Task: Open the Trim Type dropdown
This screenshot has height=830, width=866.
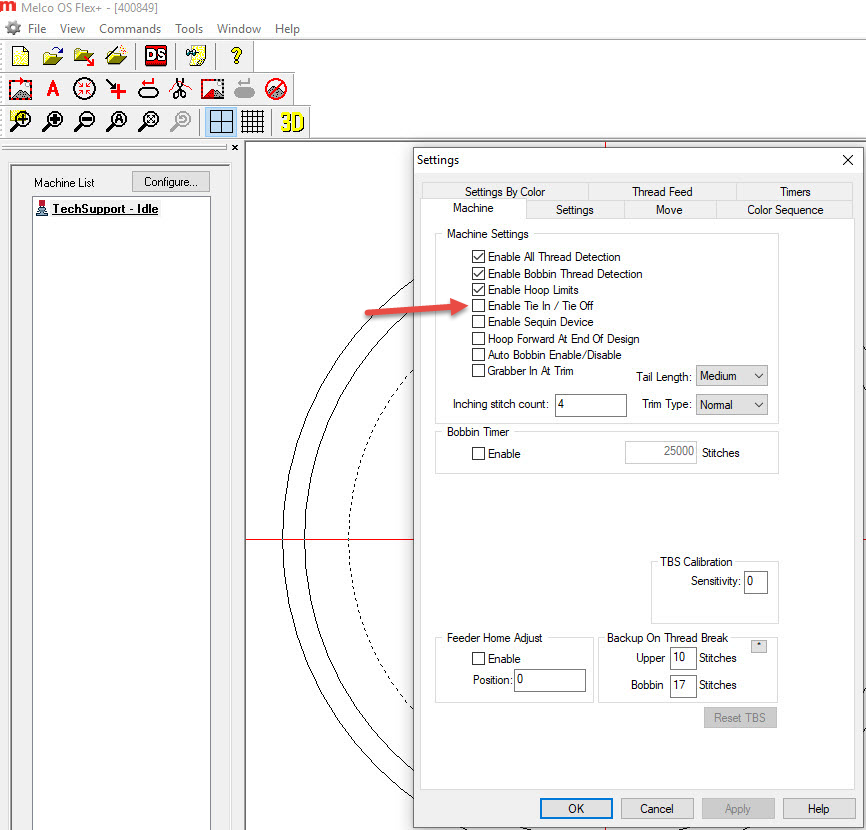Action: pyautogui.click(x=732, y=405)
